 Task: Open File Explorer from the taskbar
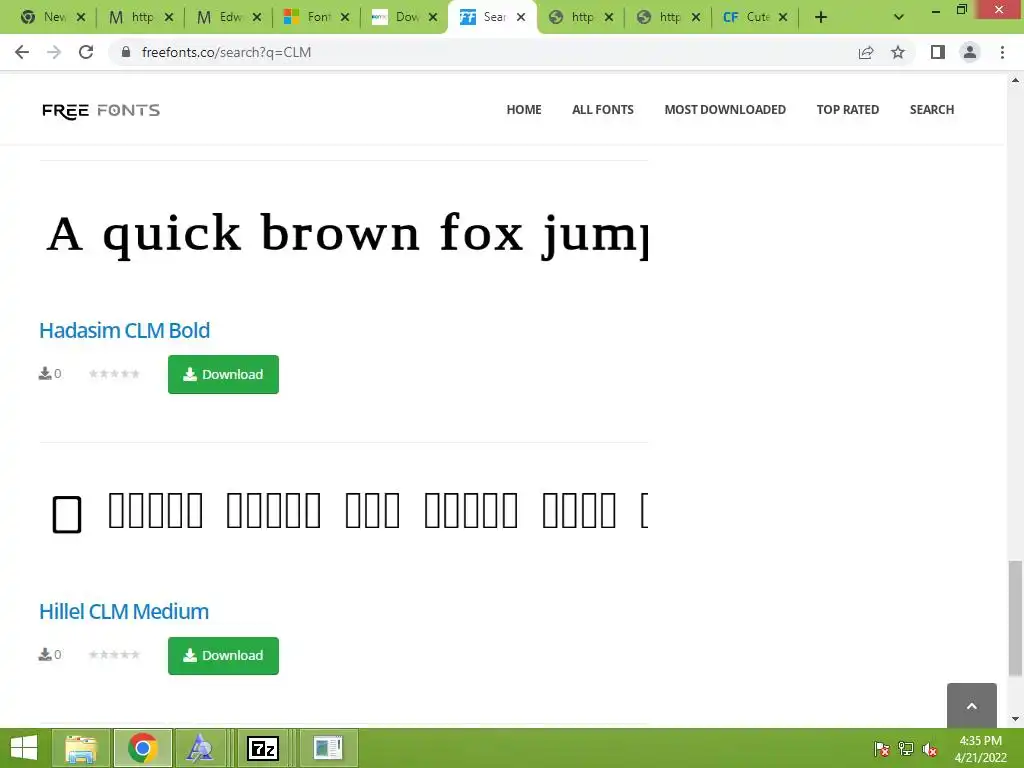pos(81,748)
